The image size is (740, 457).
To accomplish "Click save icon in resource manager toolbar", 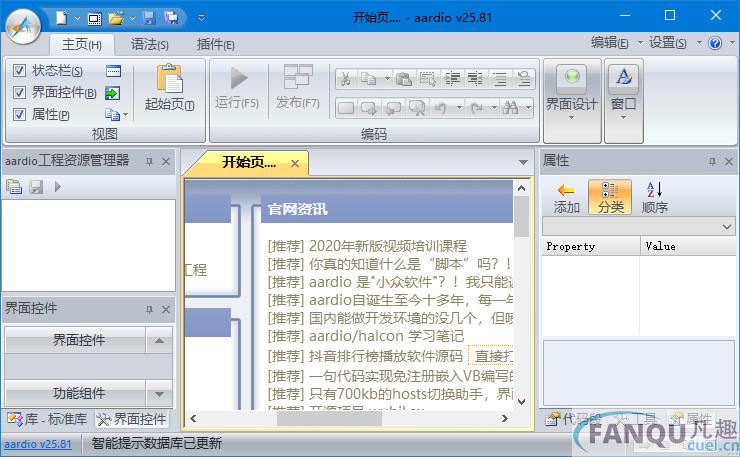I will [x=36, y=187].
